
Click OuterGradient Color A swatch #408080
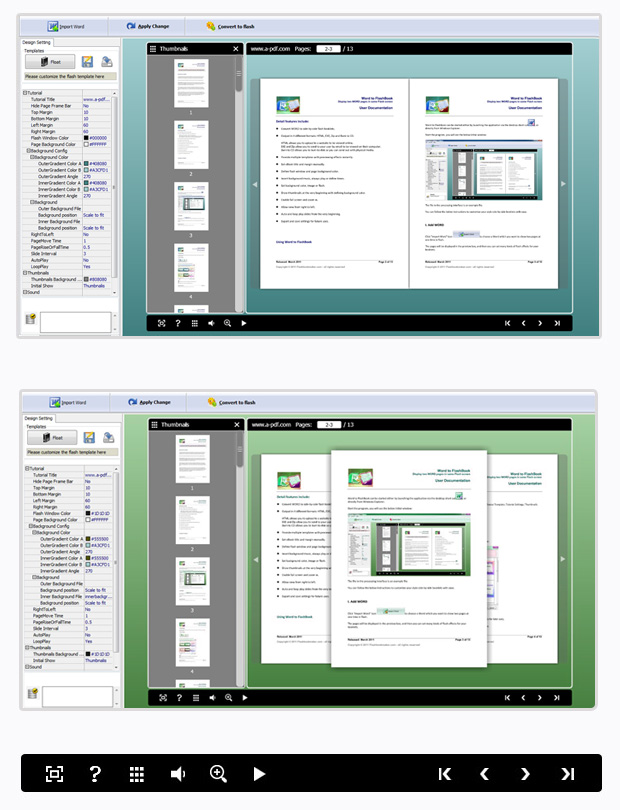tap(86, 164)
